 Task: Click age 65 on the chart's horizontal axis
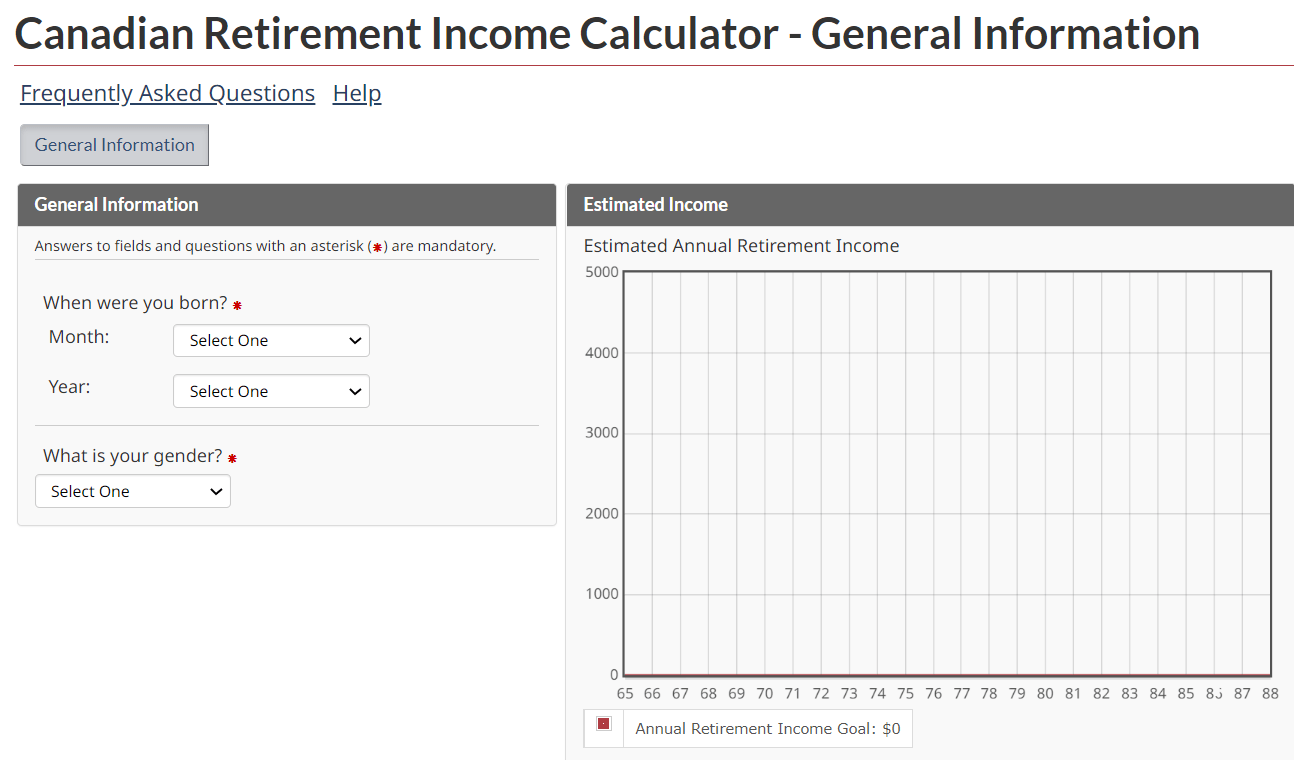tap(625, 694)
